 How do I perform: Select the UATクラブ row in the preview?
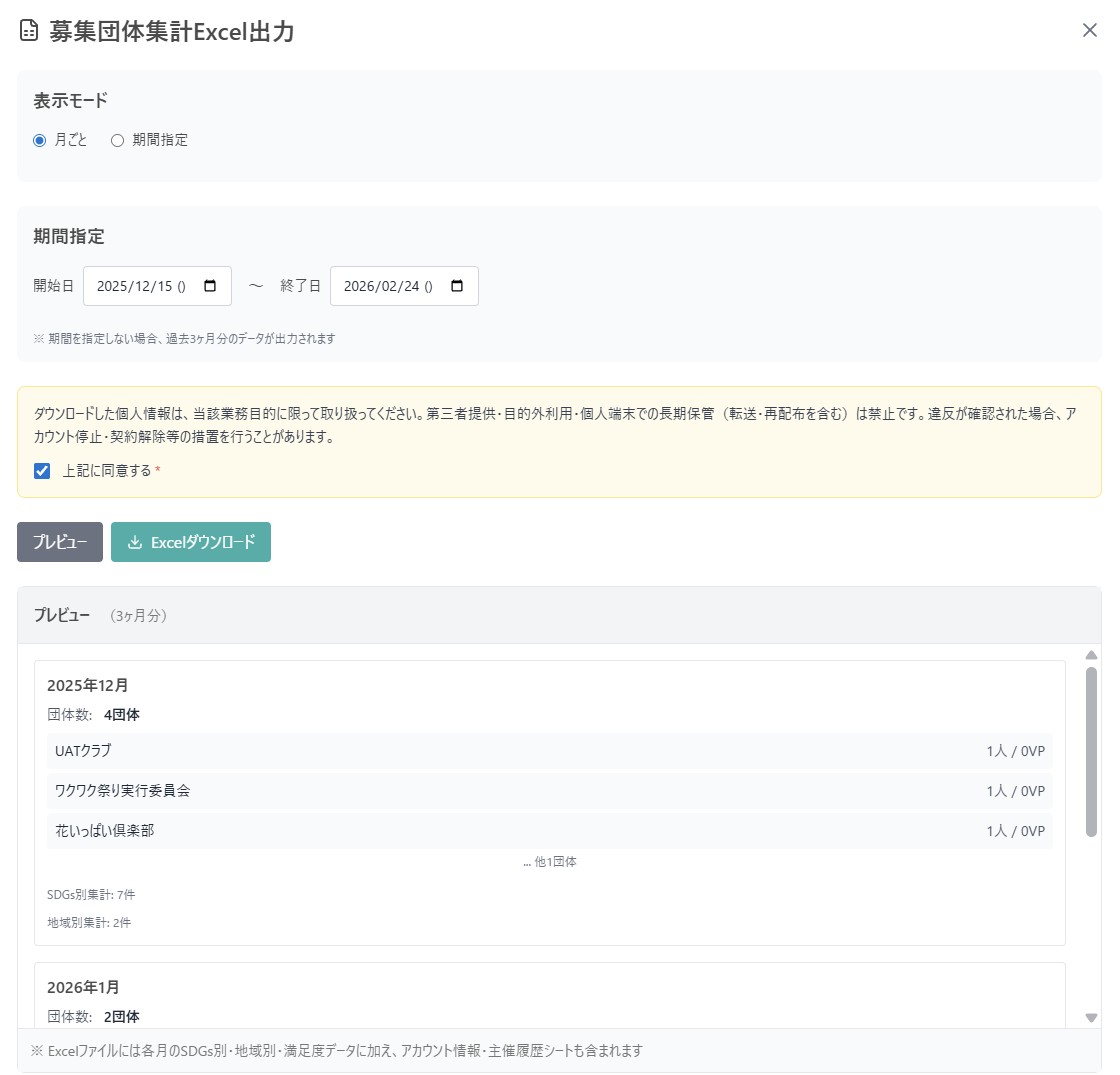(x=548, y=750)
